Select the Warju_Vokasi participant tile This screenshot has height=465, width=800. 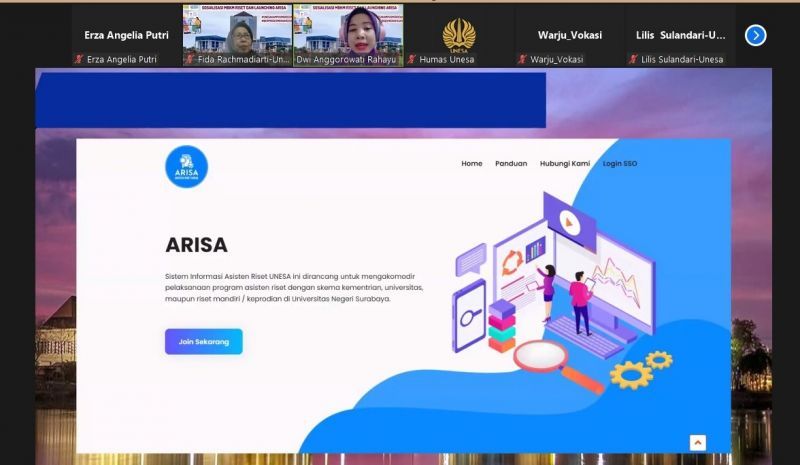coord(569,35)
